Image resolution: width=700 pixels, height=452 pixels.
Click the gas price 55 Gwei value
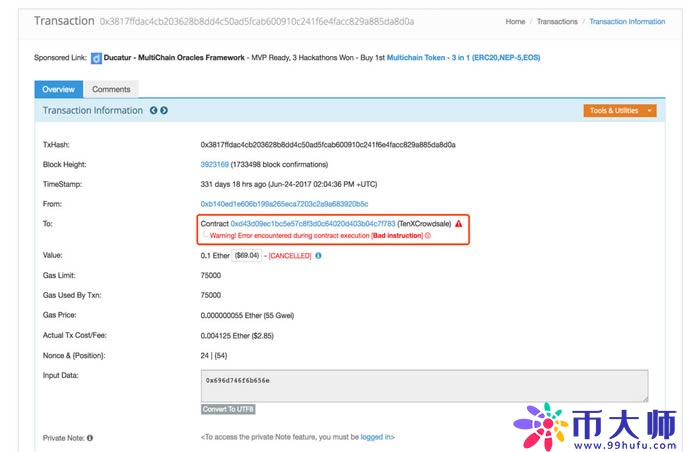[x=247, y=315]
